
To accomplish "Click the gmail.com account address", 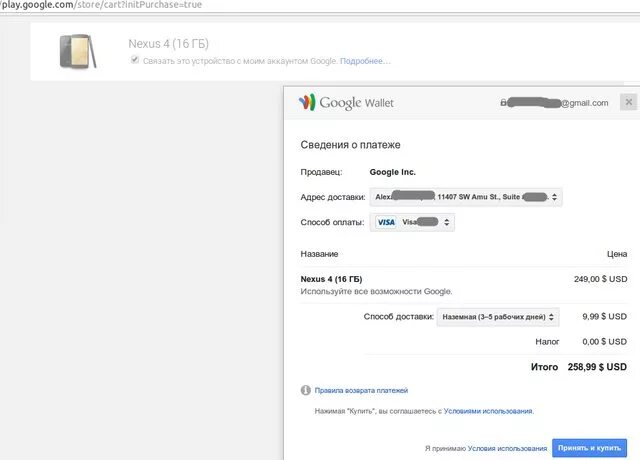I will pos(554,103).
